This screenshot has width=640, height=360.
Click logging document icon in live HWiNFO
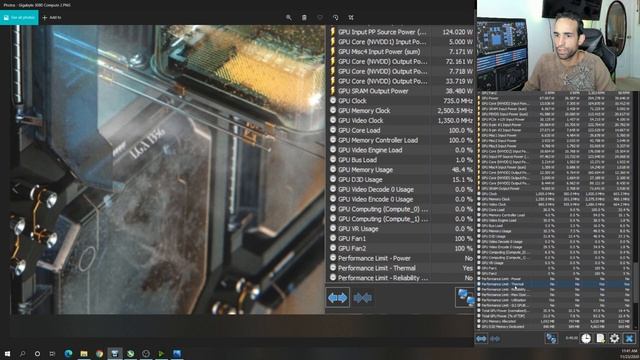click(600, 338)
